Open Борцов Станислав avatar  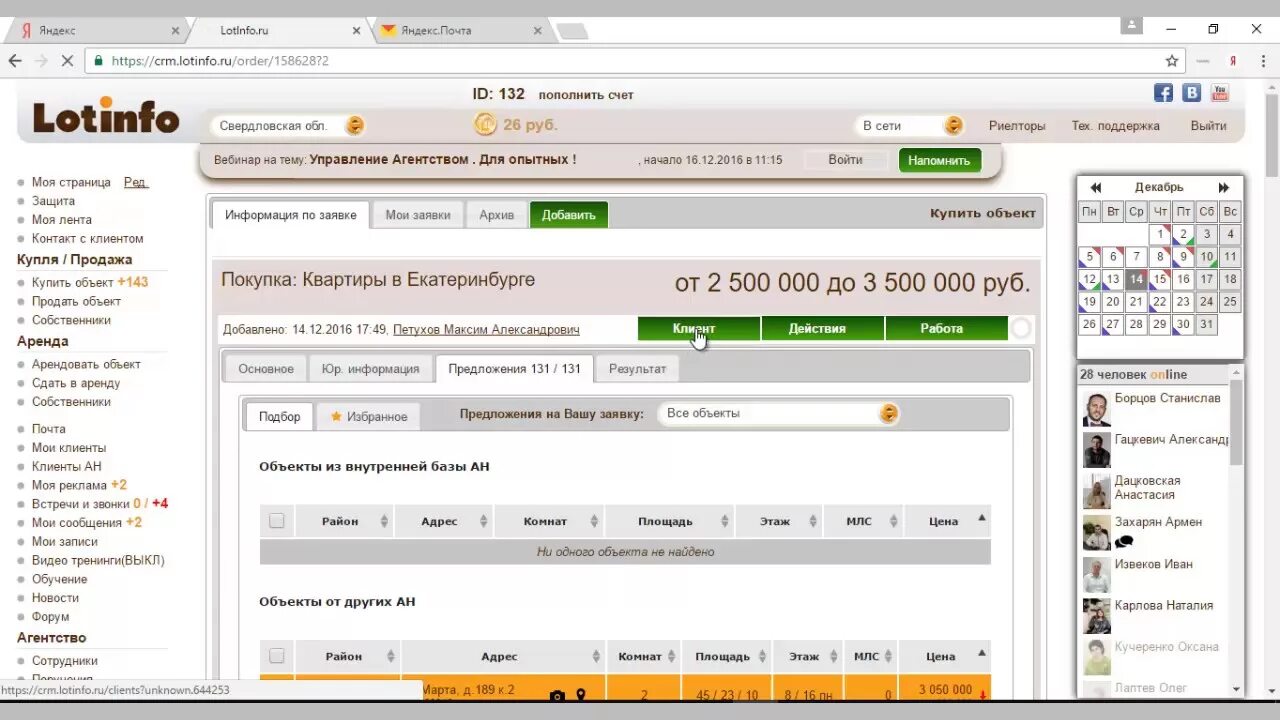1097,409
